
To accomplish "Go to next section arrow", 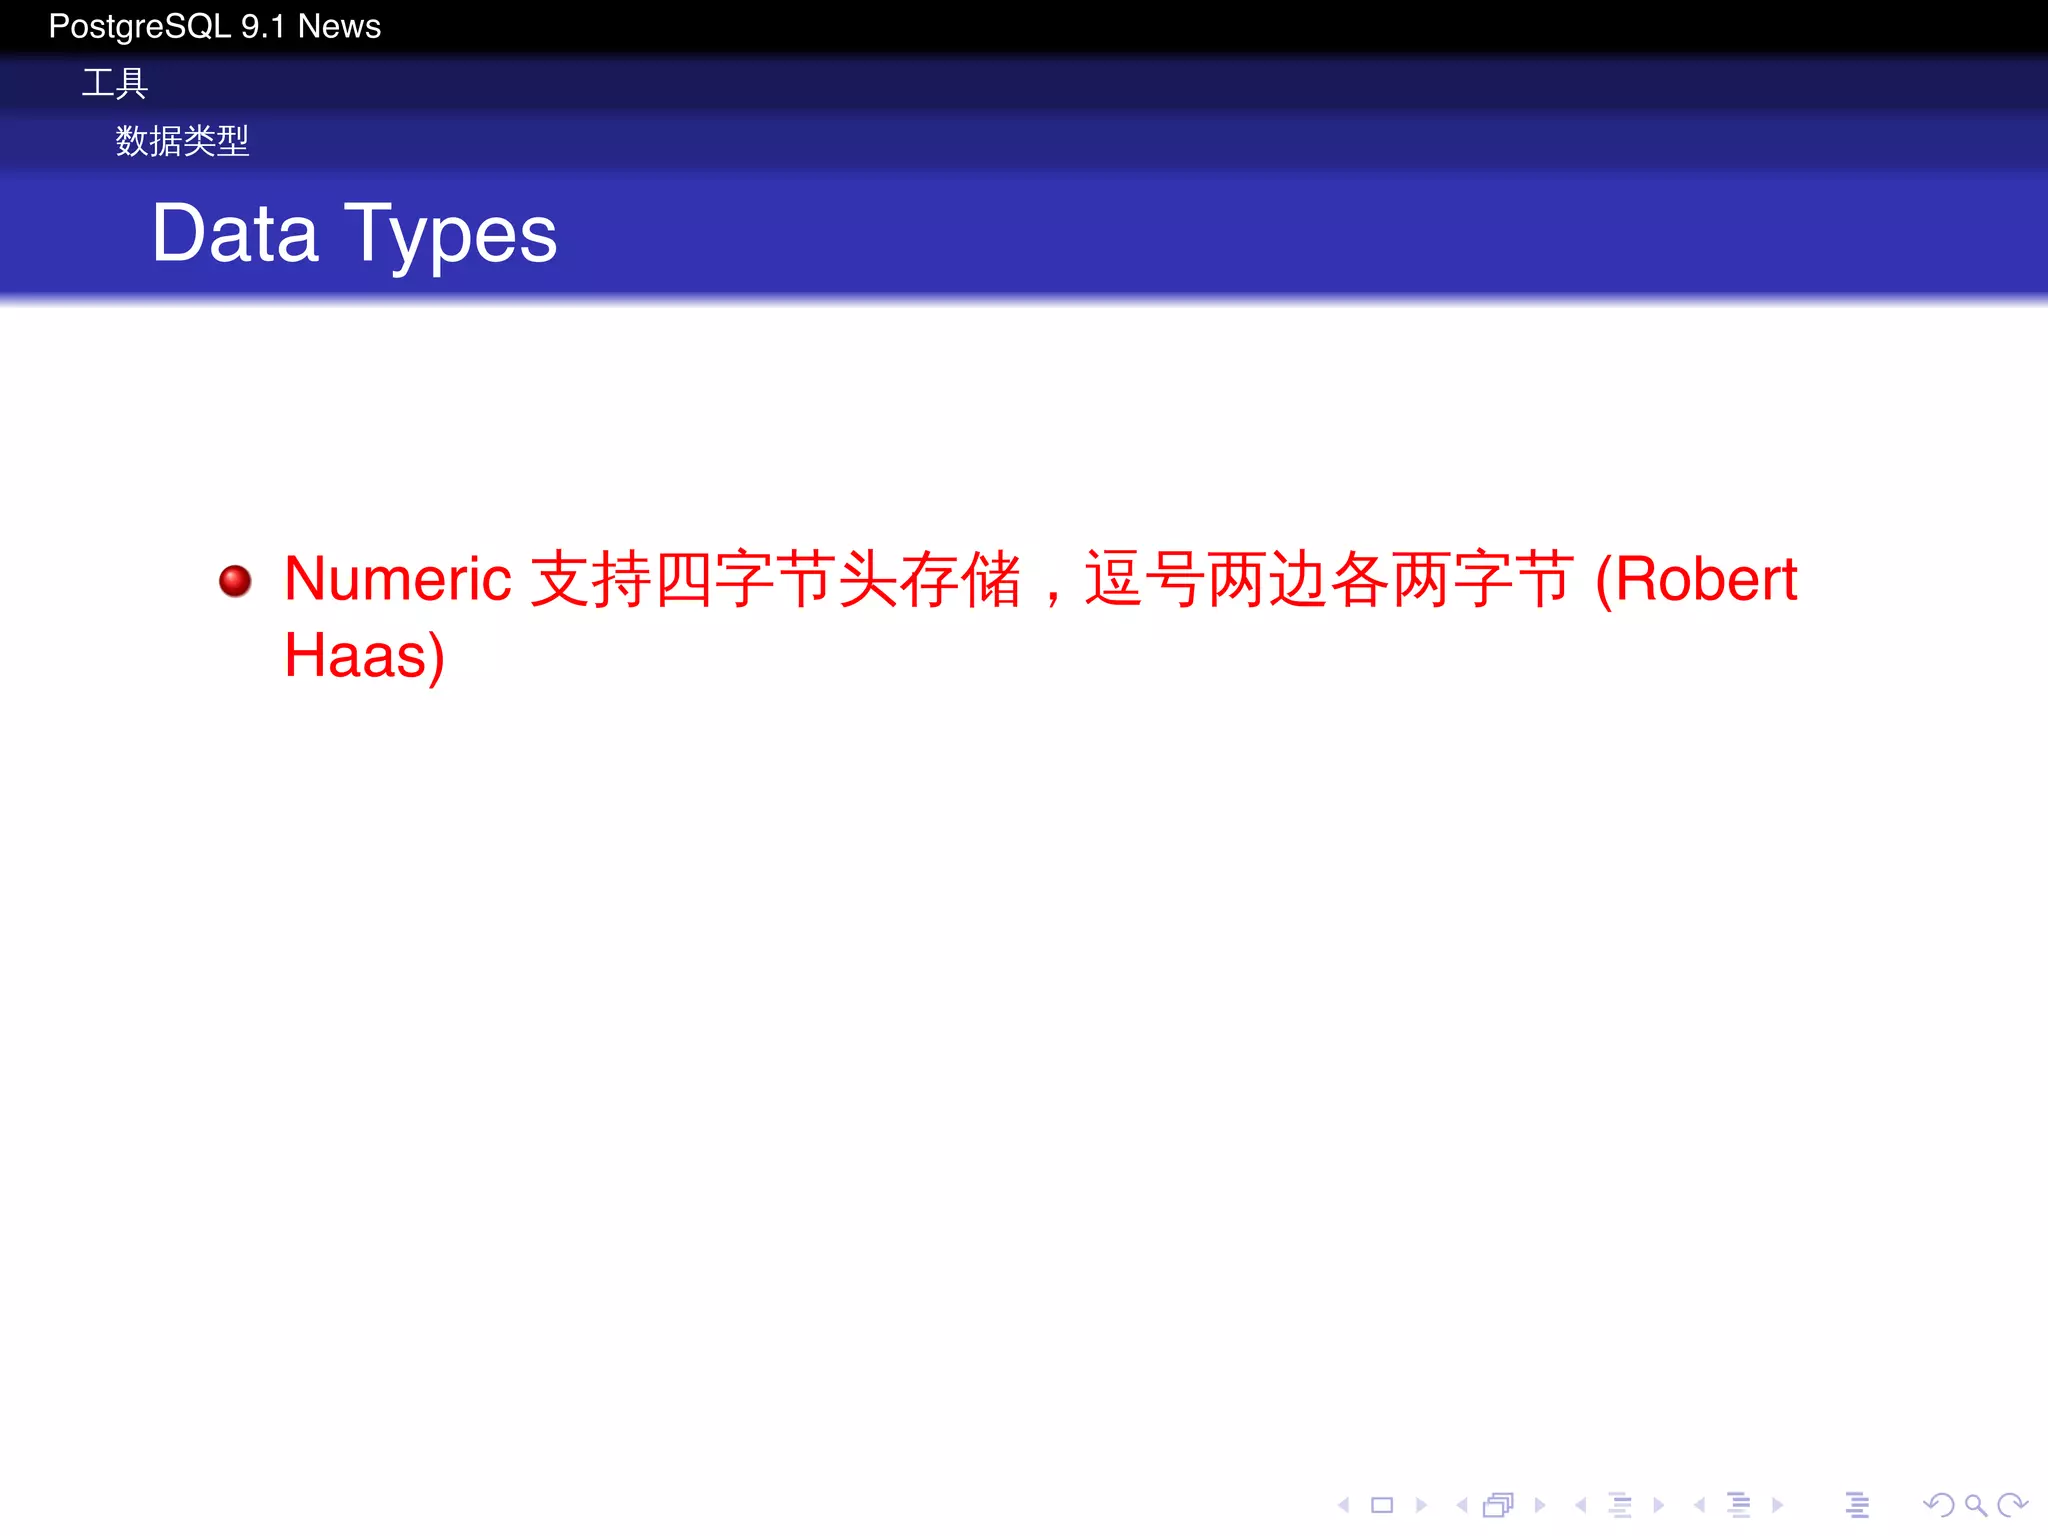I will 1777,1505.
